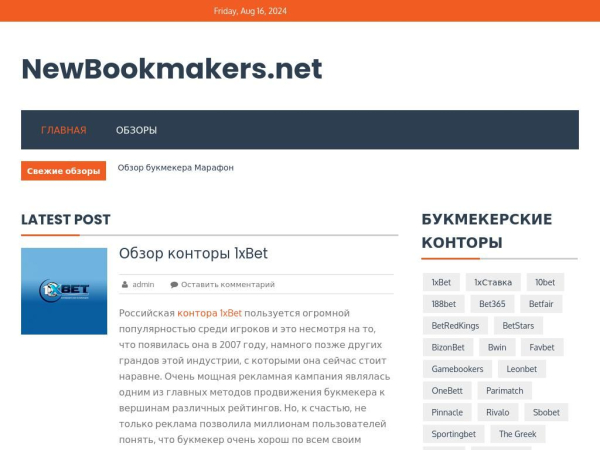Select the The Greek tag
The image size is (600, 450).
pyautogui.click(x=517, y=434)
